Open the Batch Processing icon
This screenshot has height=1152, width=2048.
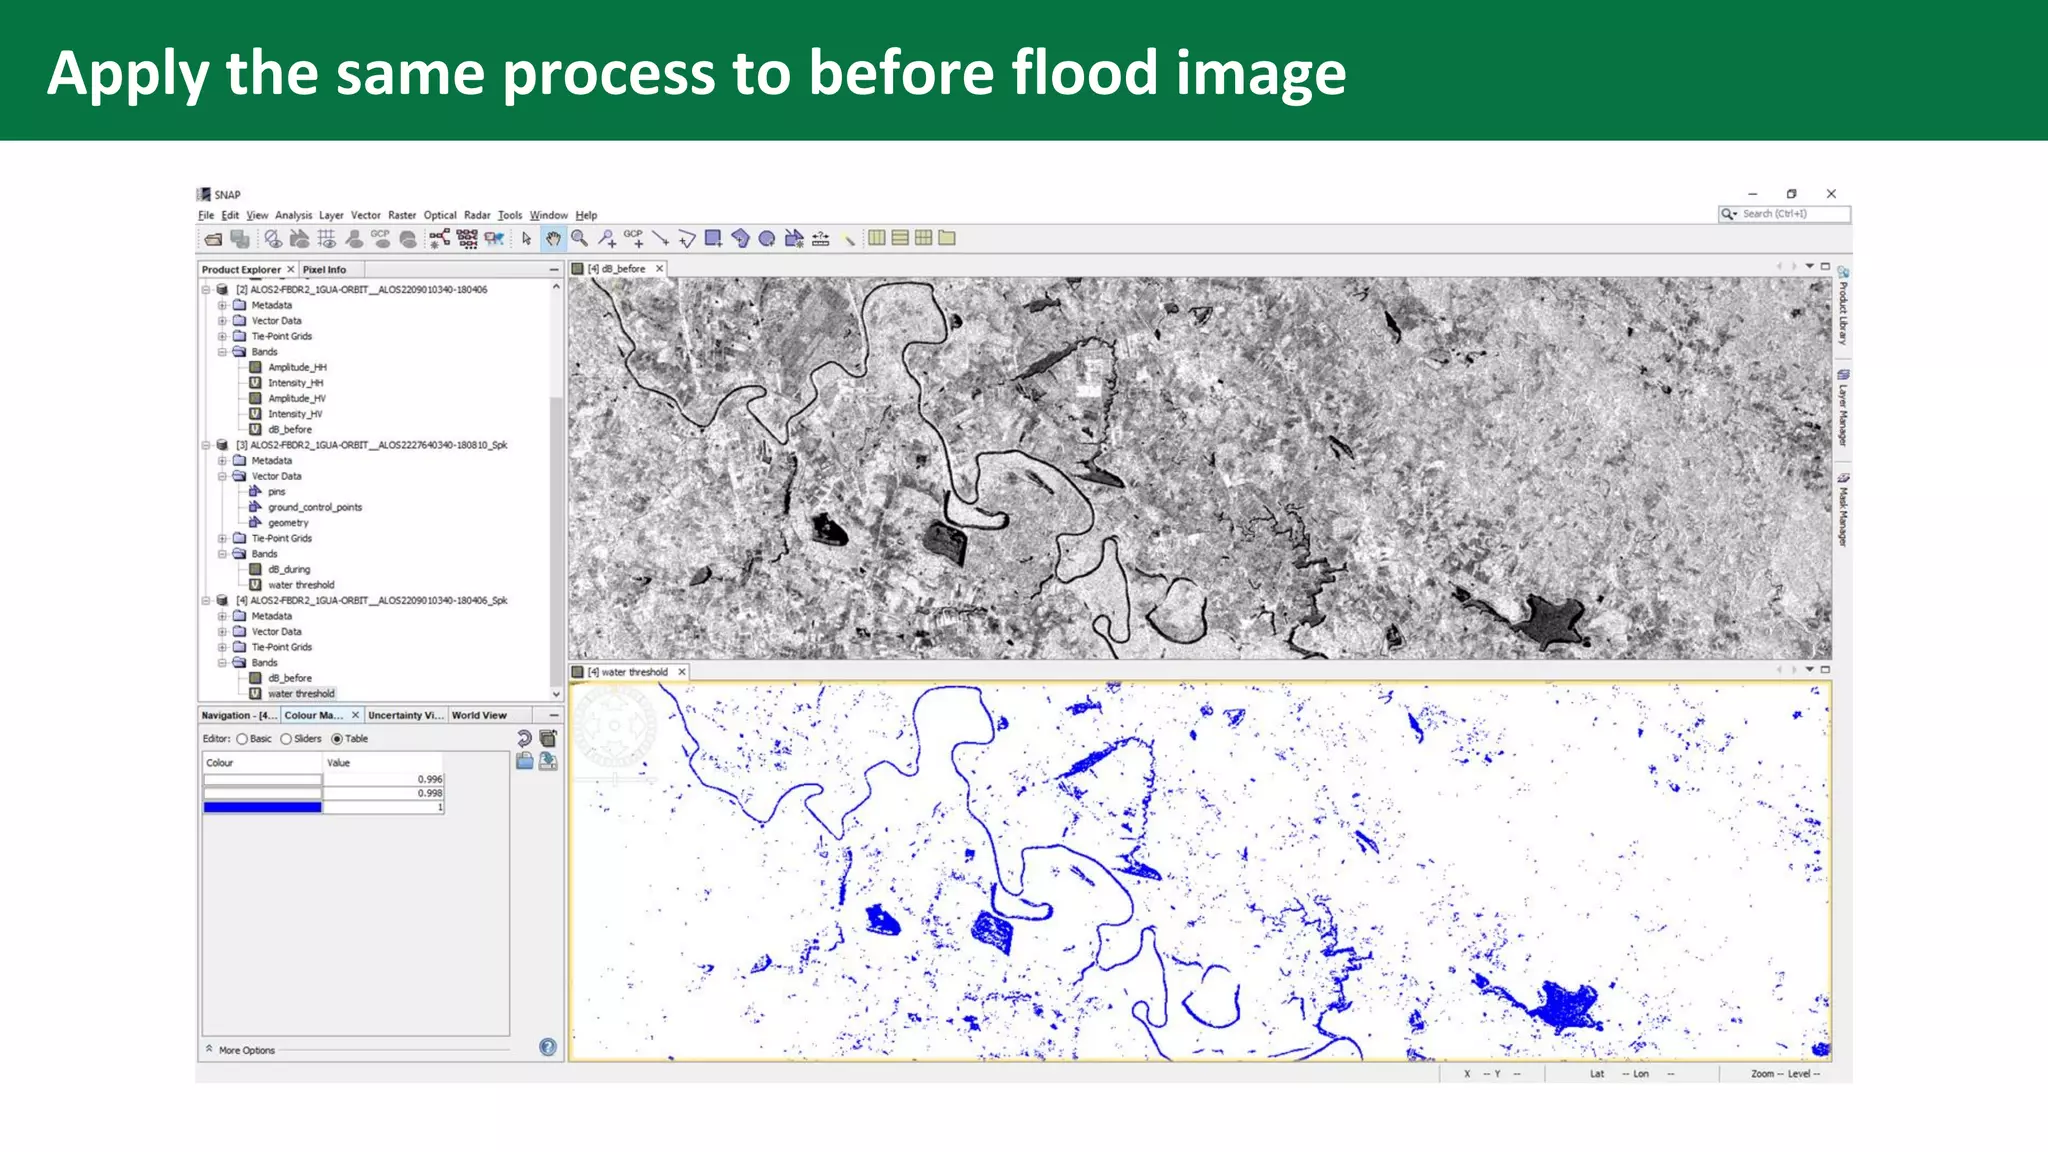point(467,239)
